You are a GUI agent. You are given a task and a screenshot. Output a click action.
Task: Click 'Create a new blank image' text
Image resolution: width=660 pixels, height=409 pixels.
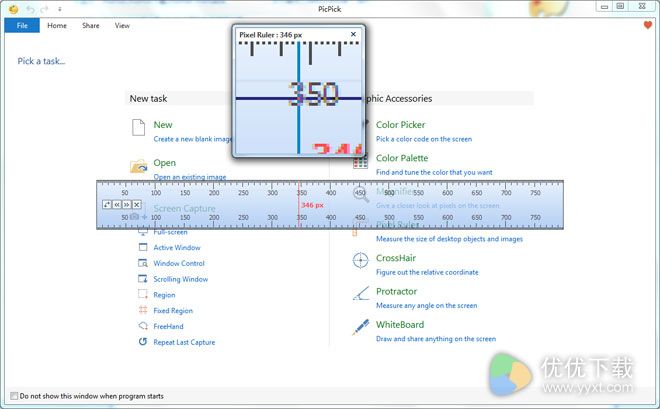click(x=193, y=139)
